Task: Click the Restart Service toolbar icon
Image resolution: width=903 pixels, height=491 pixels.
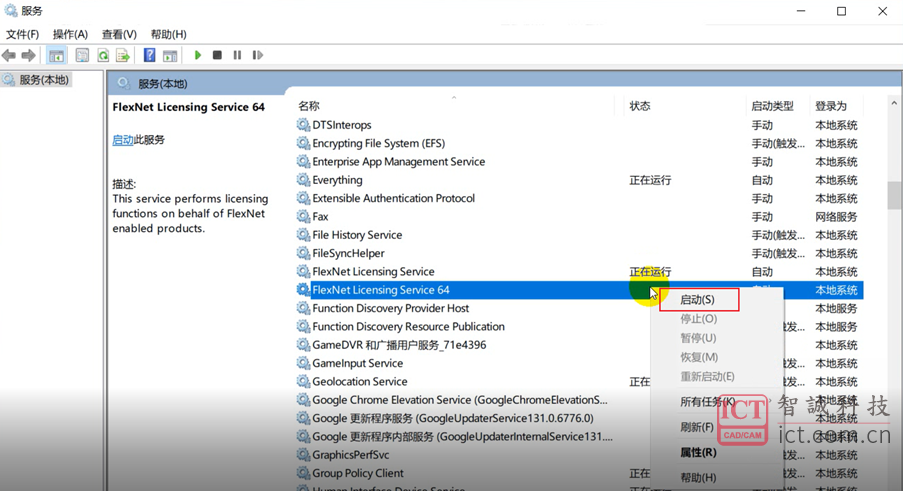Action: click(257, 55)
